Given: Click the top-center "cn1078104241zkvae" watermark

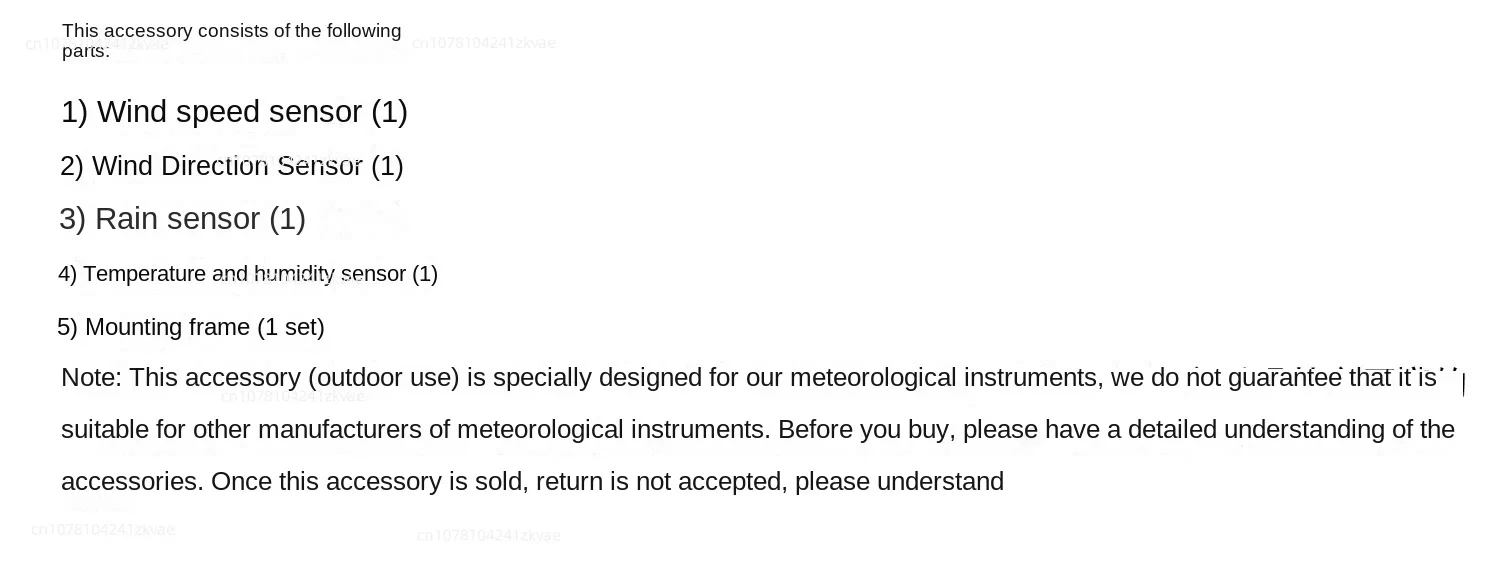Looking at the screenshot, I should (x=484, y=43).
